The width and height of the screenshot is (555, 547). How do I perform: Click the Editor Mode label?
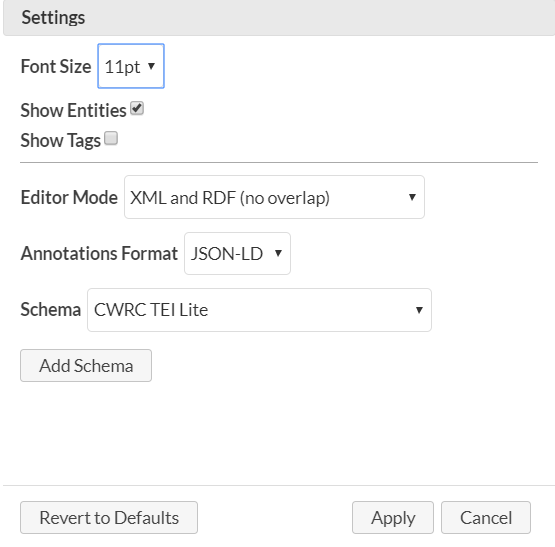[69, 197]
